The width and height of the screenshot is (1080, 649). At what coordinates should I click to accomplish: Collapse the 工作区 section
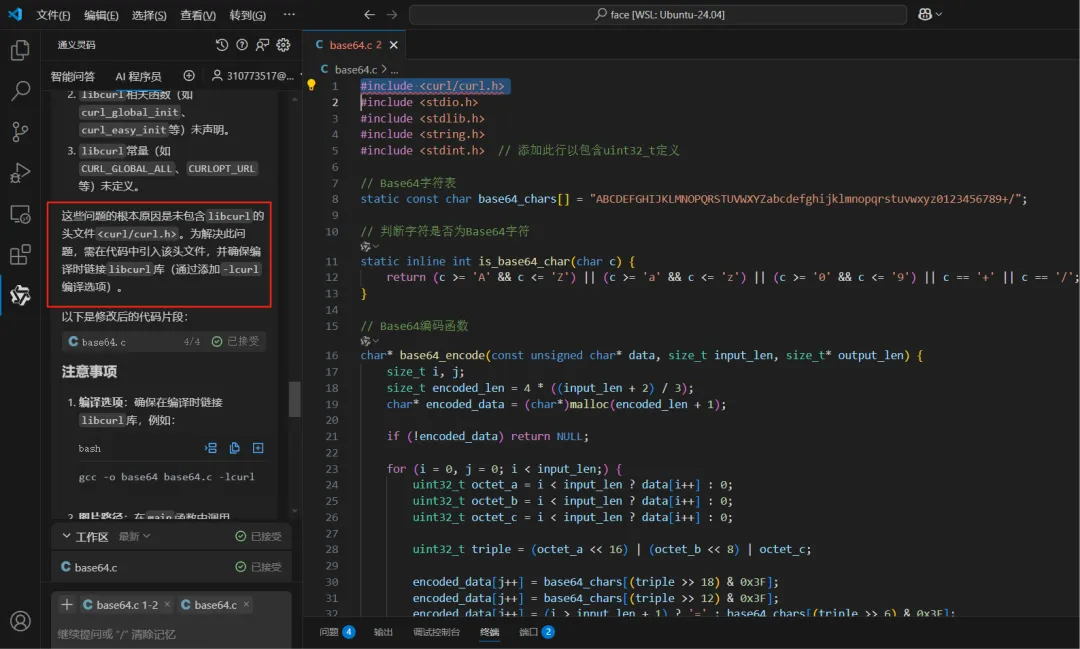tap(67, 537)
